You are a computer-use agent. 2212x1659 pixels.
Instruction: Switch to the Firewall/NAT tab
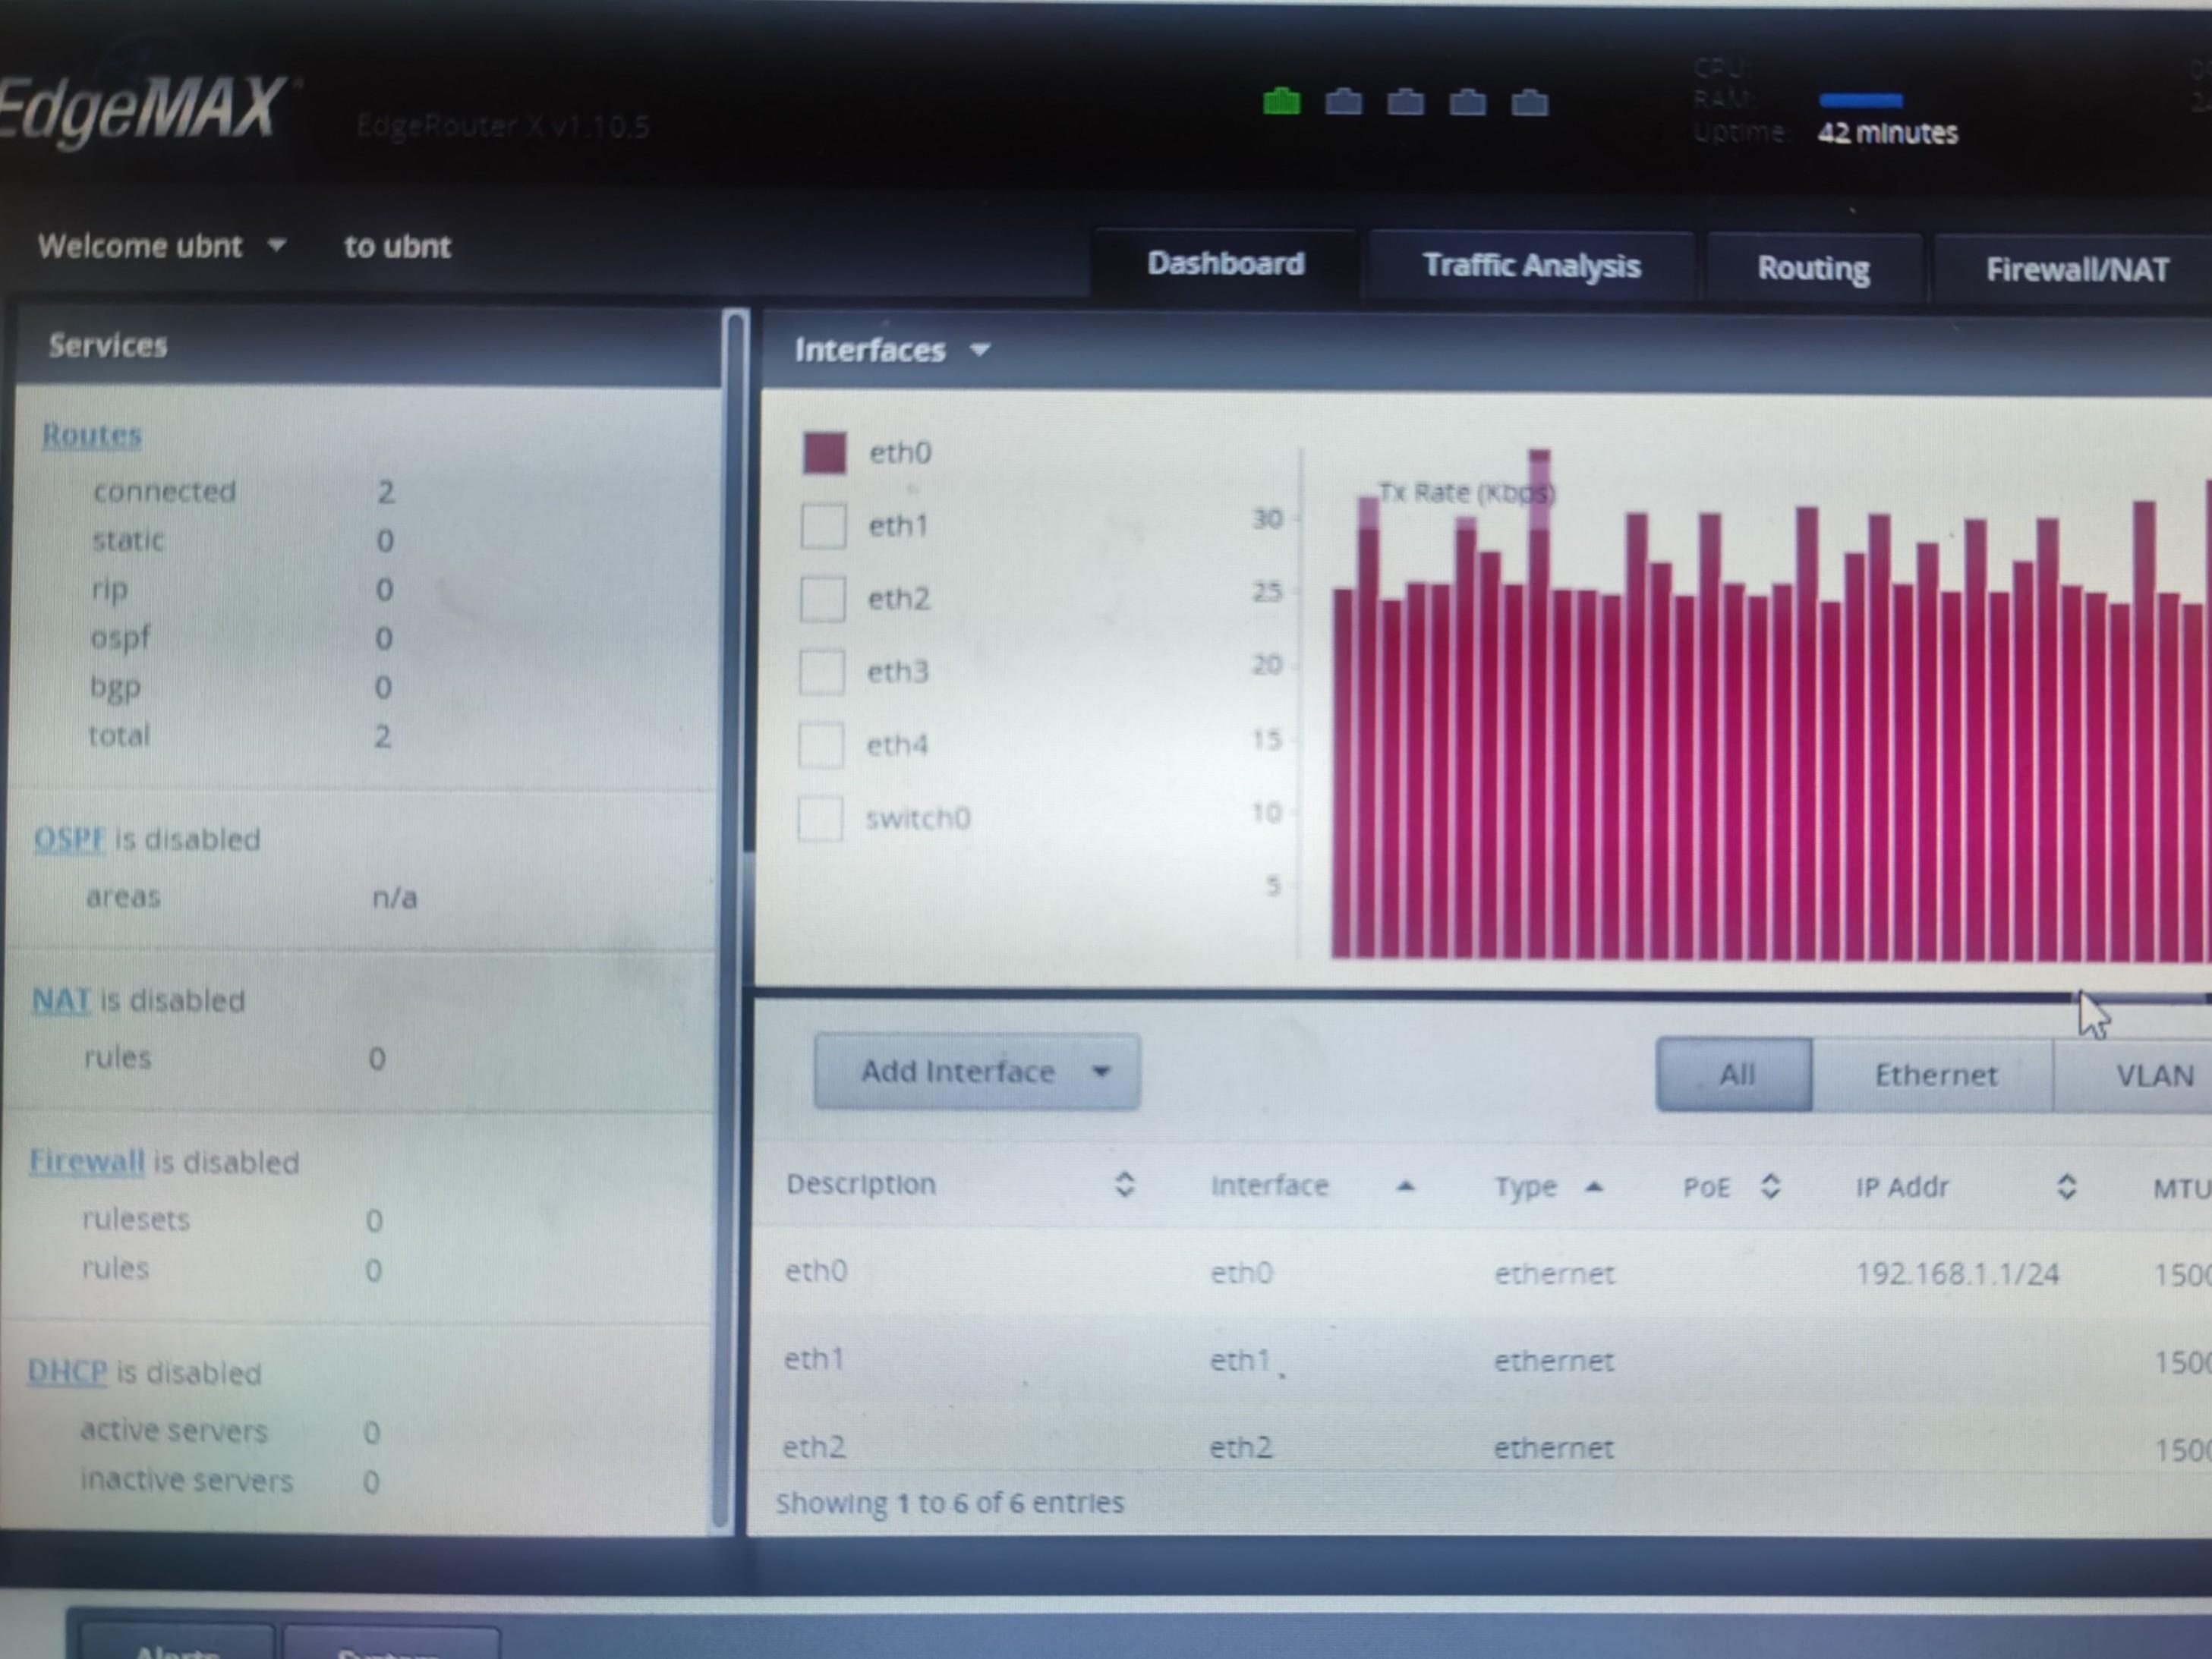tap(2077, 268)
